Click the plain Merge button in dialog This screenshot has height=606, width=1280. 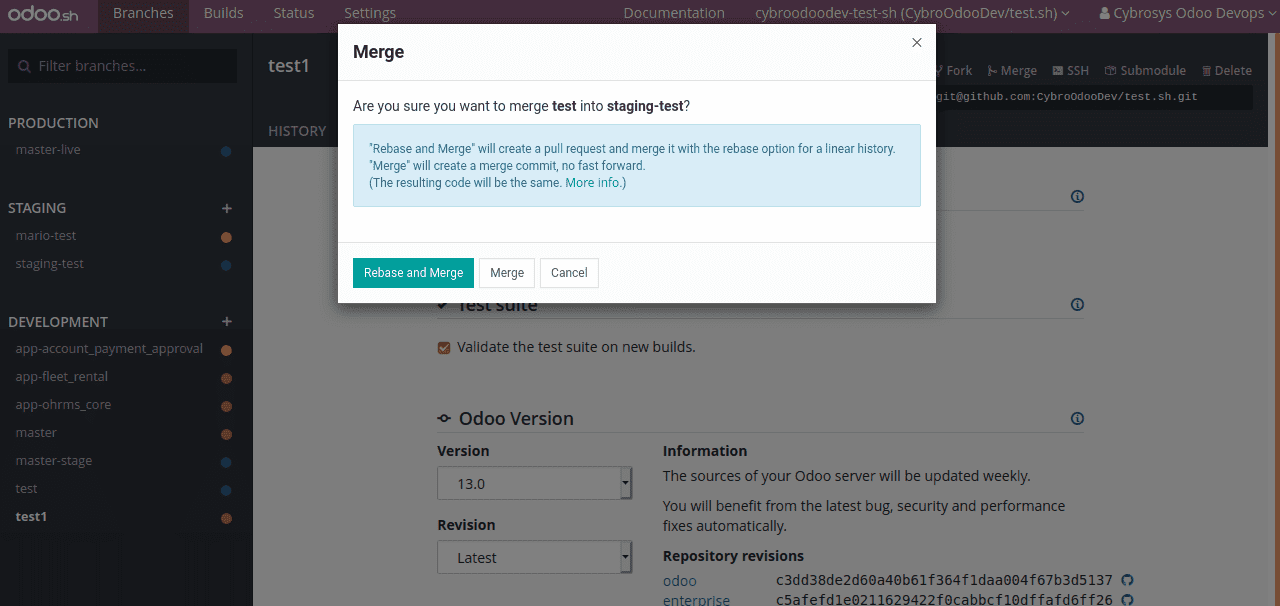(x=507, y=273)
